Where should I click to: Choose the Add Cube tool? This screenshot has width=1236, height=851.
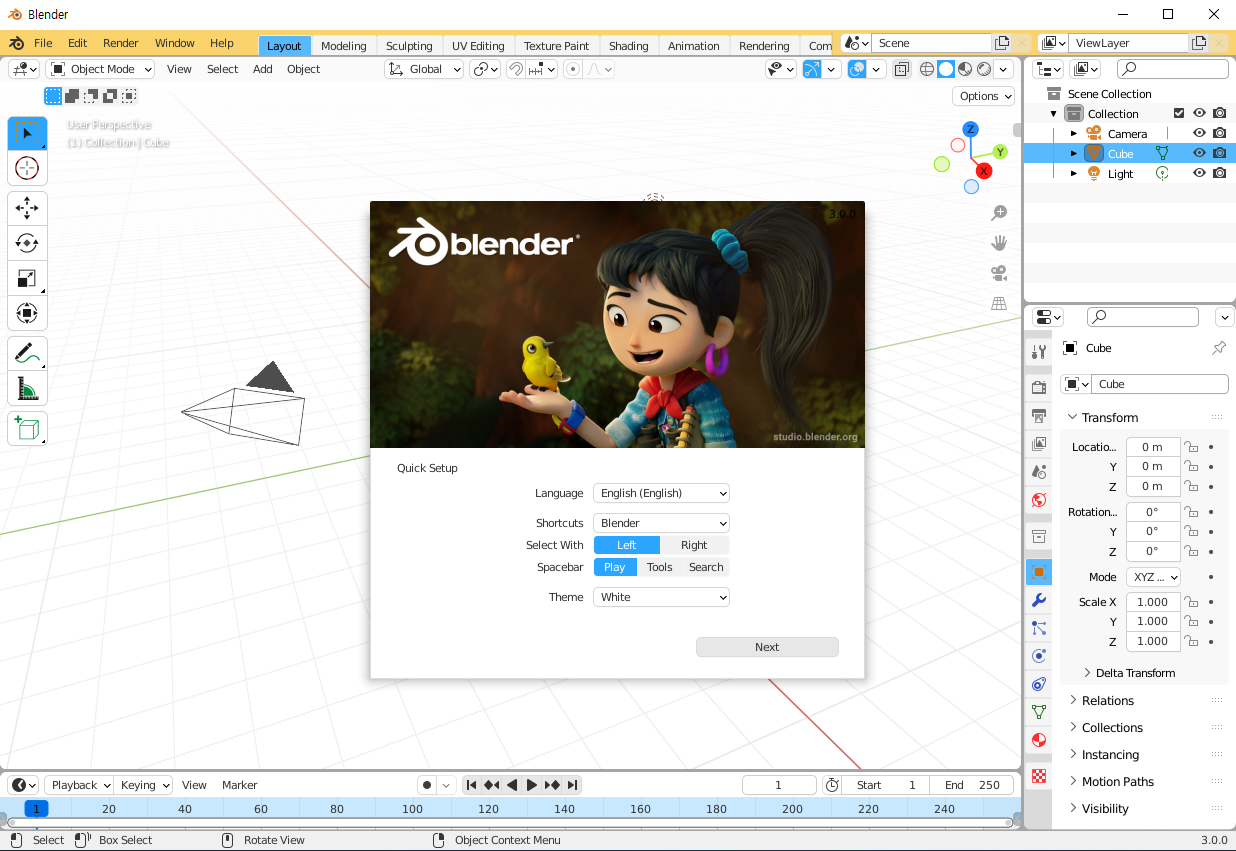pyautogui.click(x=27, y=428)
